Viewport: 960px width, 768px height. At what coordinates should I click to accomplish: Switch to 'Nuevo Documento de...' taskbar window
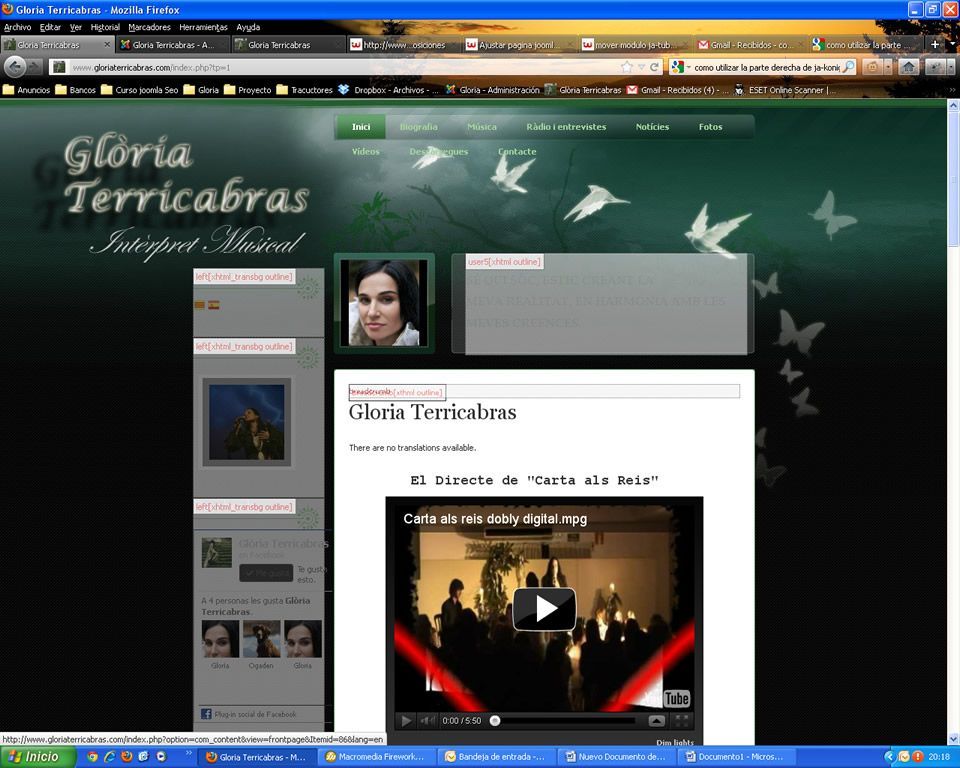(615, 757)
